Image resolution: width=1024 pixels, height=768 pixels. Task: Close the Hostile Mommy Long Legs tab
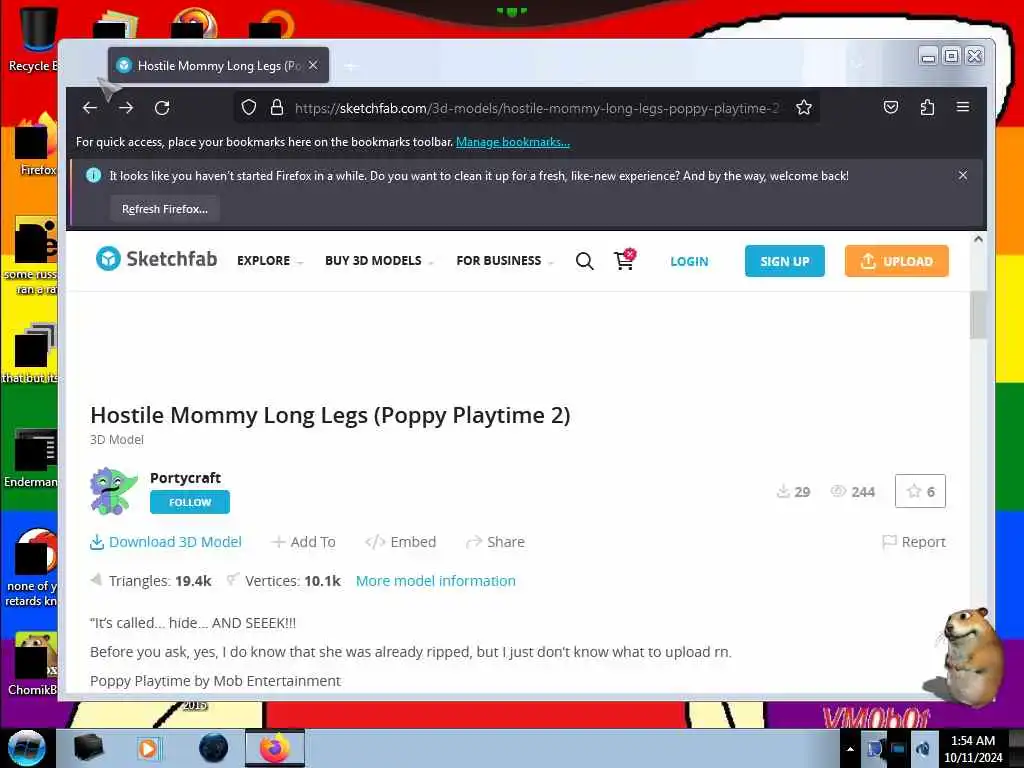[x=313, y=65]
